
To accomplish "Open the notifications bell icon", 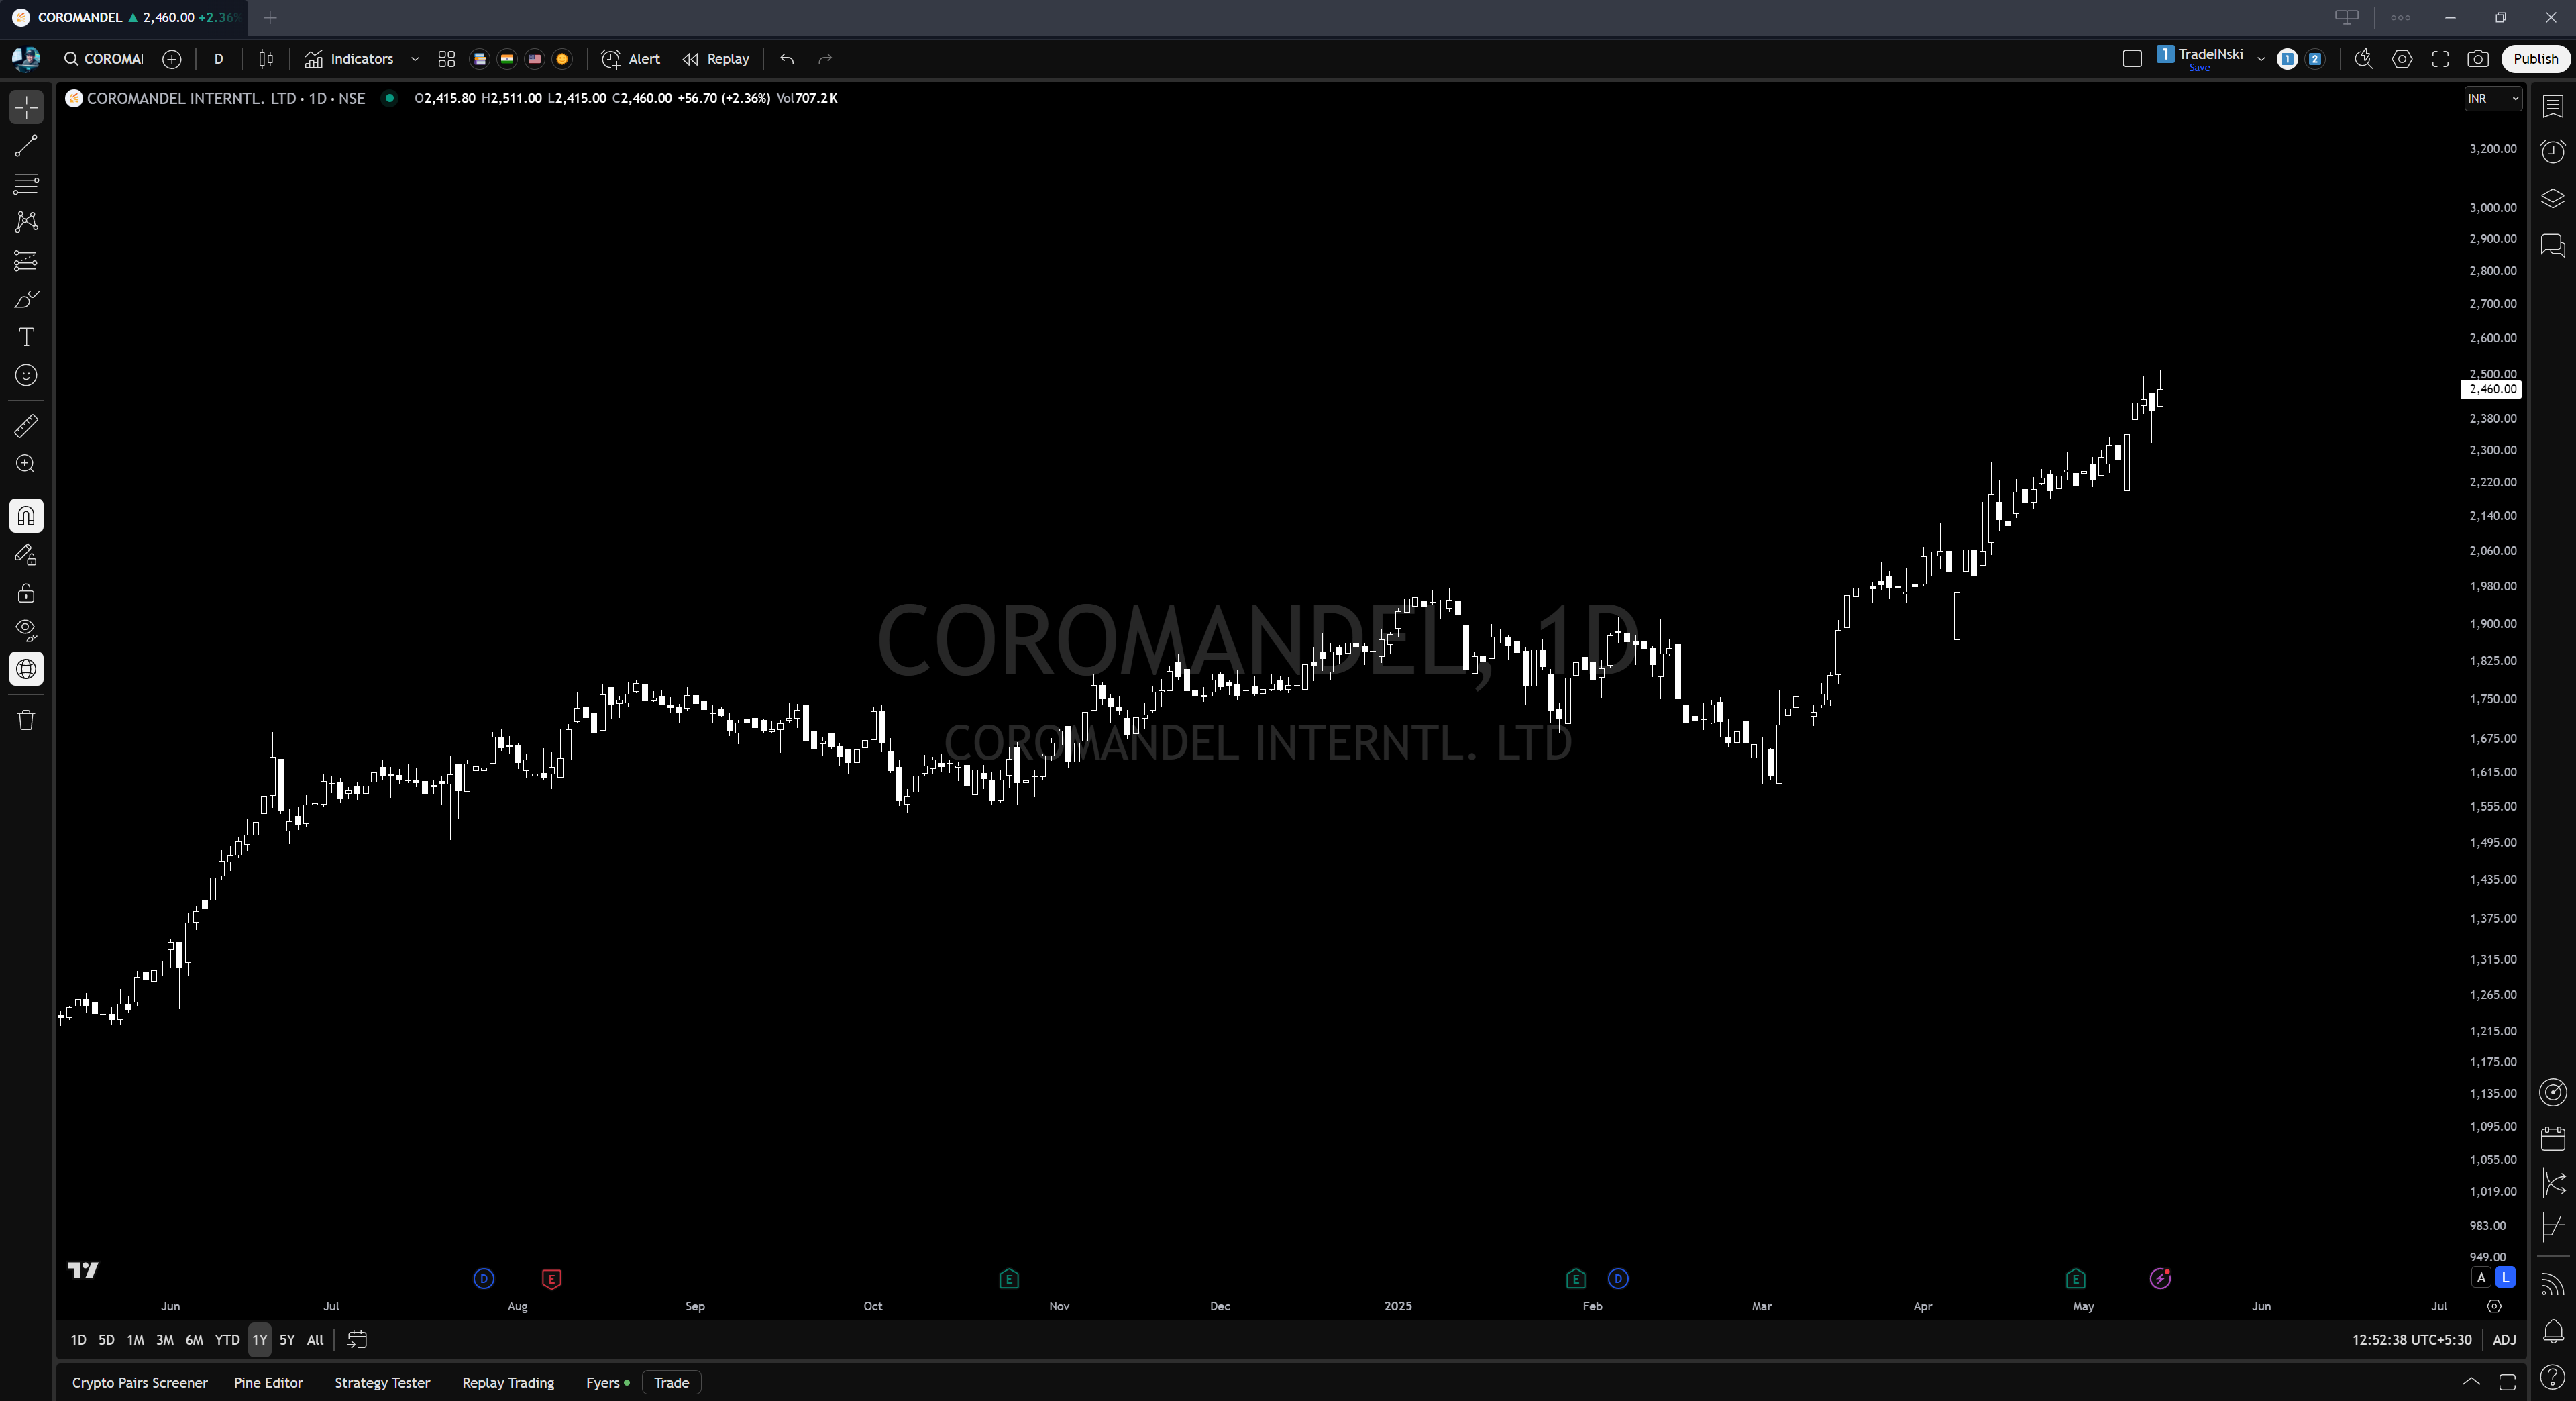I will click(x=2553, y=1331).
